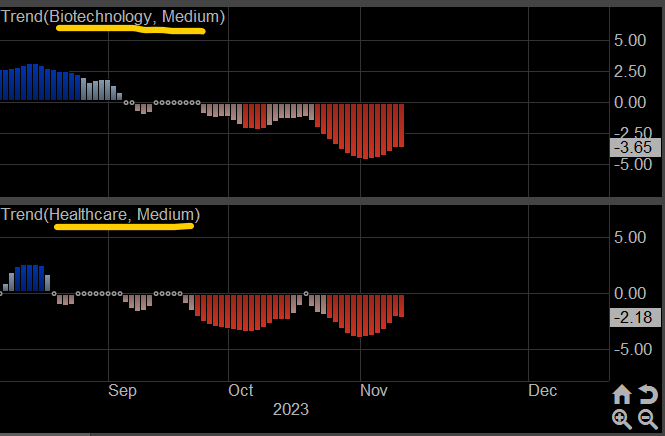665x436 pixels.
Task: Zoom in with the plus magnifier
Action: click(x=622, y=419)
